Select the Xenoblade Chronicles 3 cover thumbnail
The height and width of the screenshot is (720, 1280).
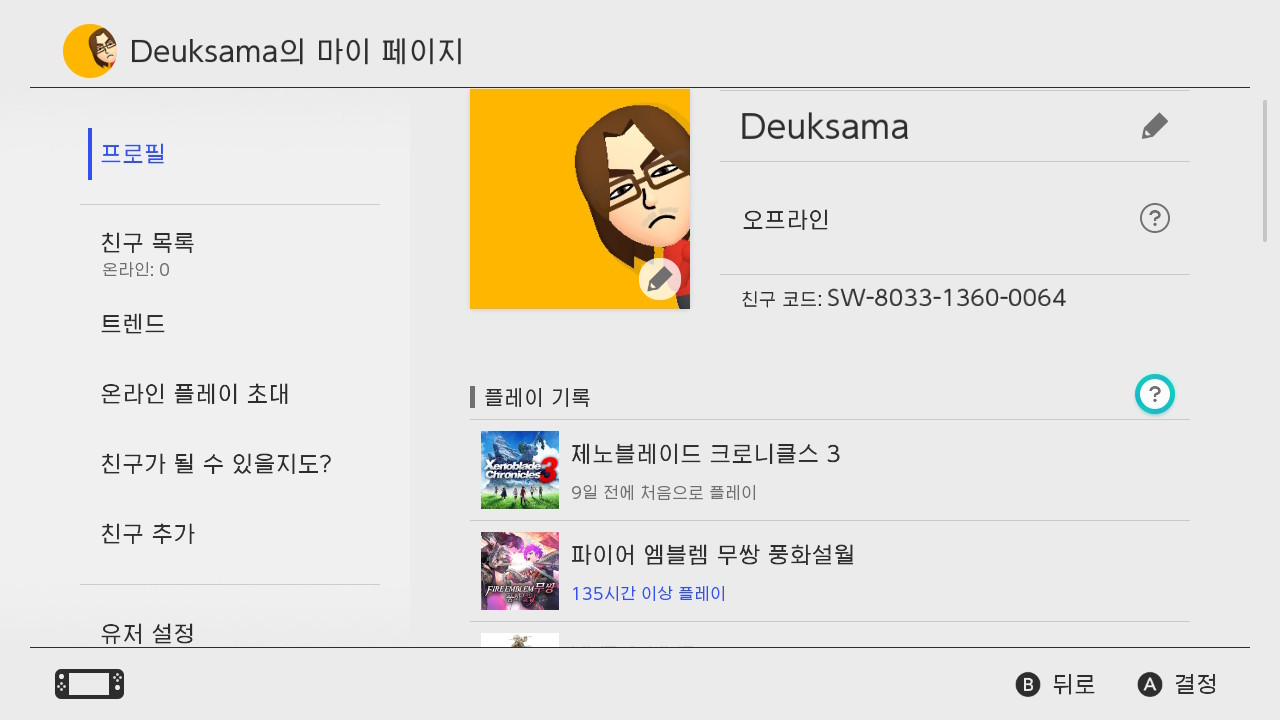[x=520, y=470]
